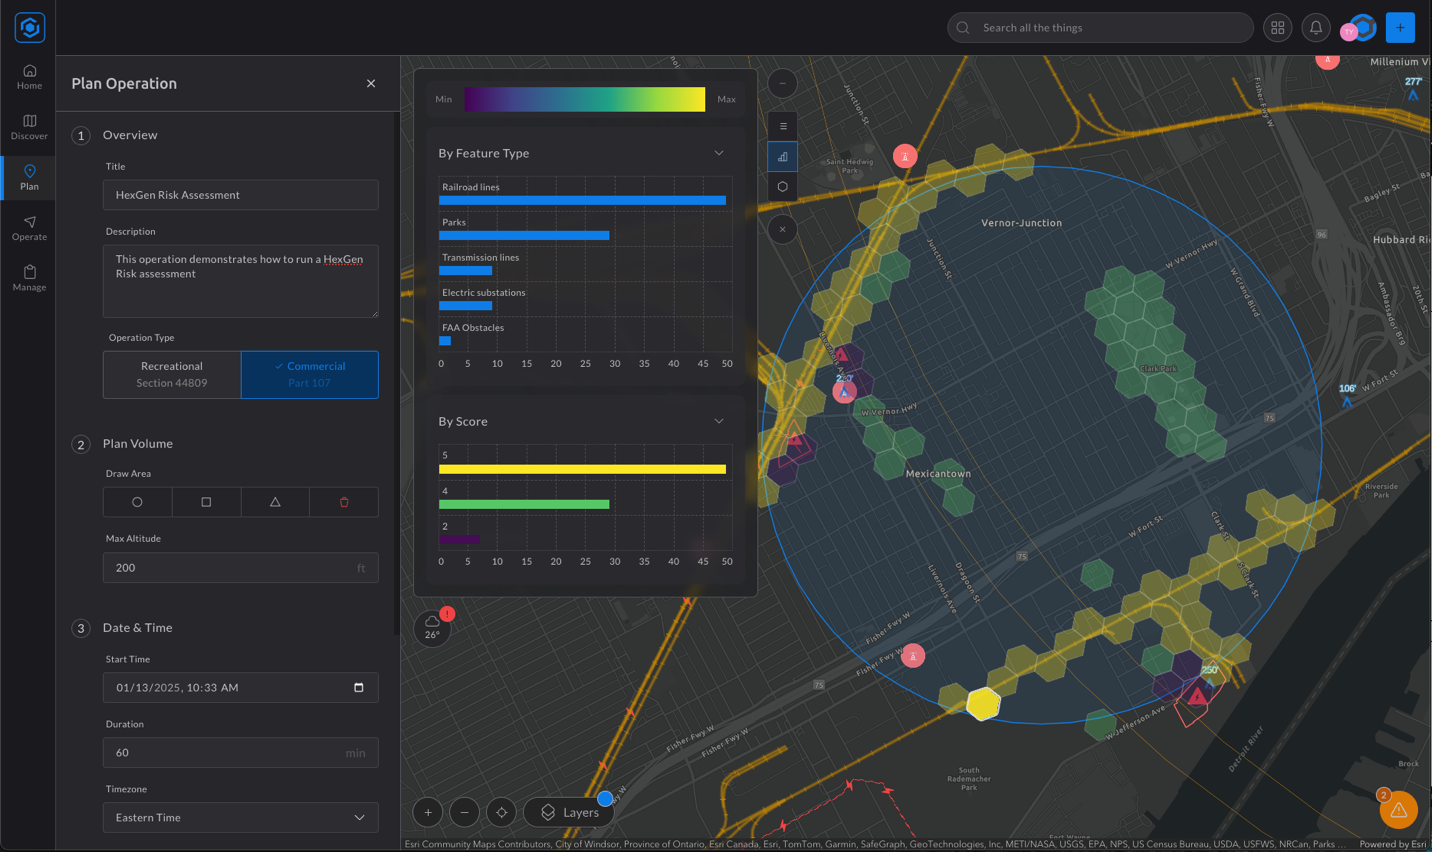The width and height of the screenshot is (1432, 852).
Task: Select the Plan sidebar section
Action: coord(29,177)
